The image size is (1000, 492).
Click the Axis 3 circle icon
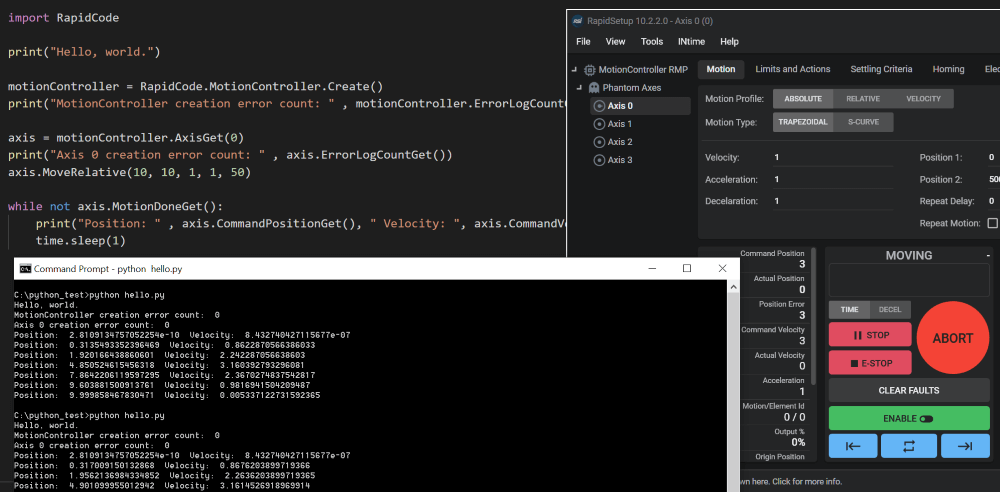[599, 160]
